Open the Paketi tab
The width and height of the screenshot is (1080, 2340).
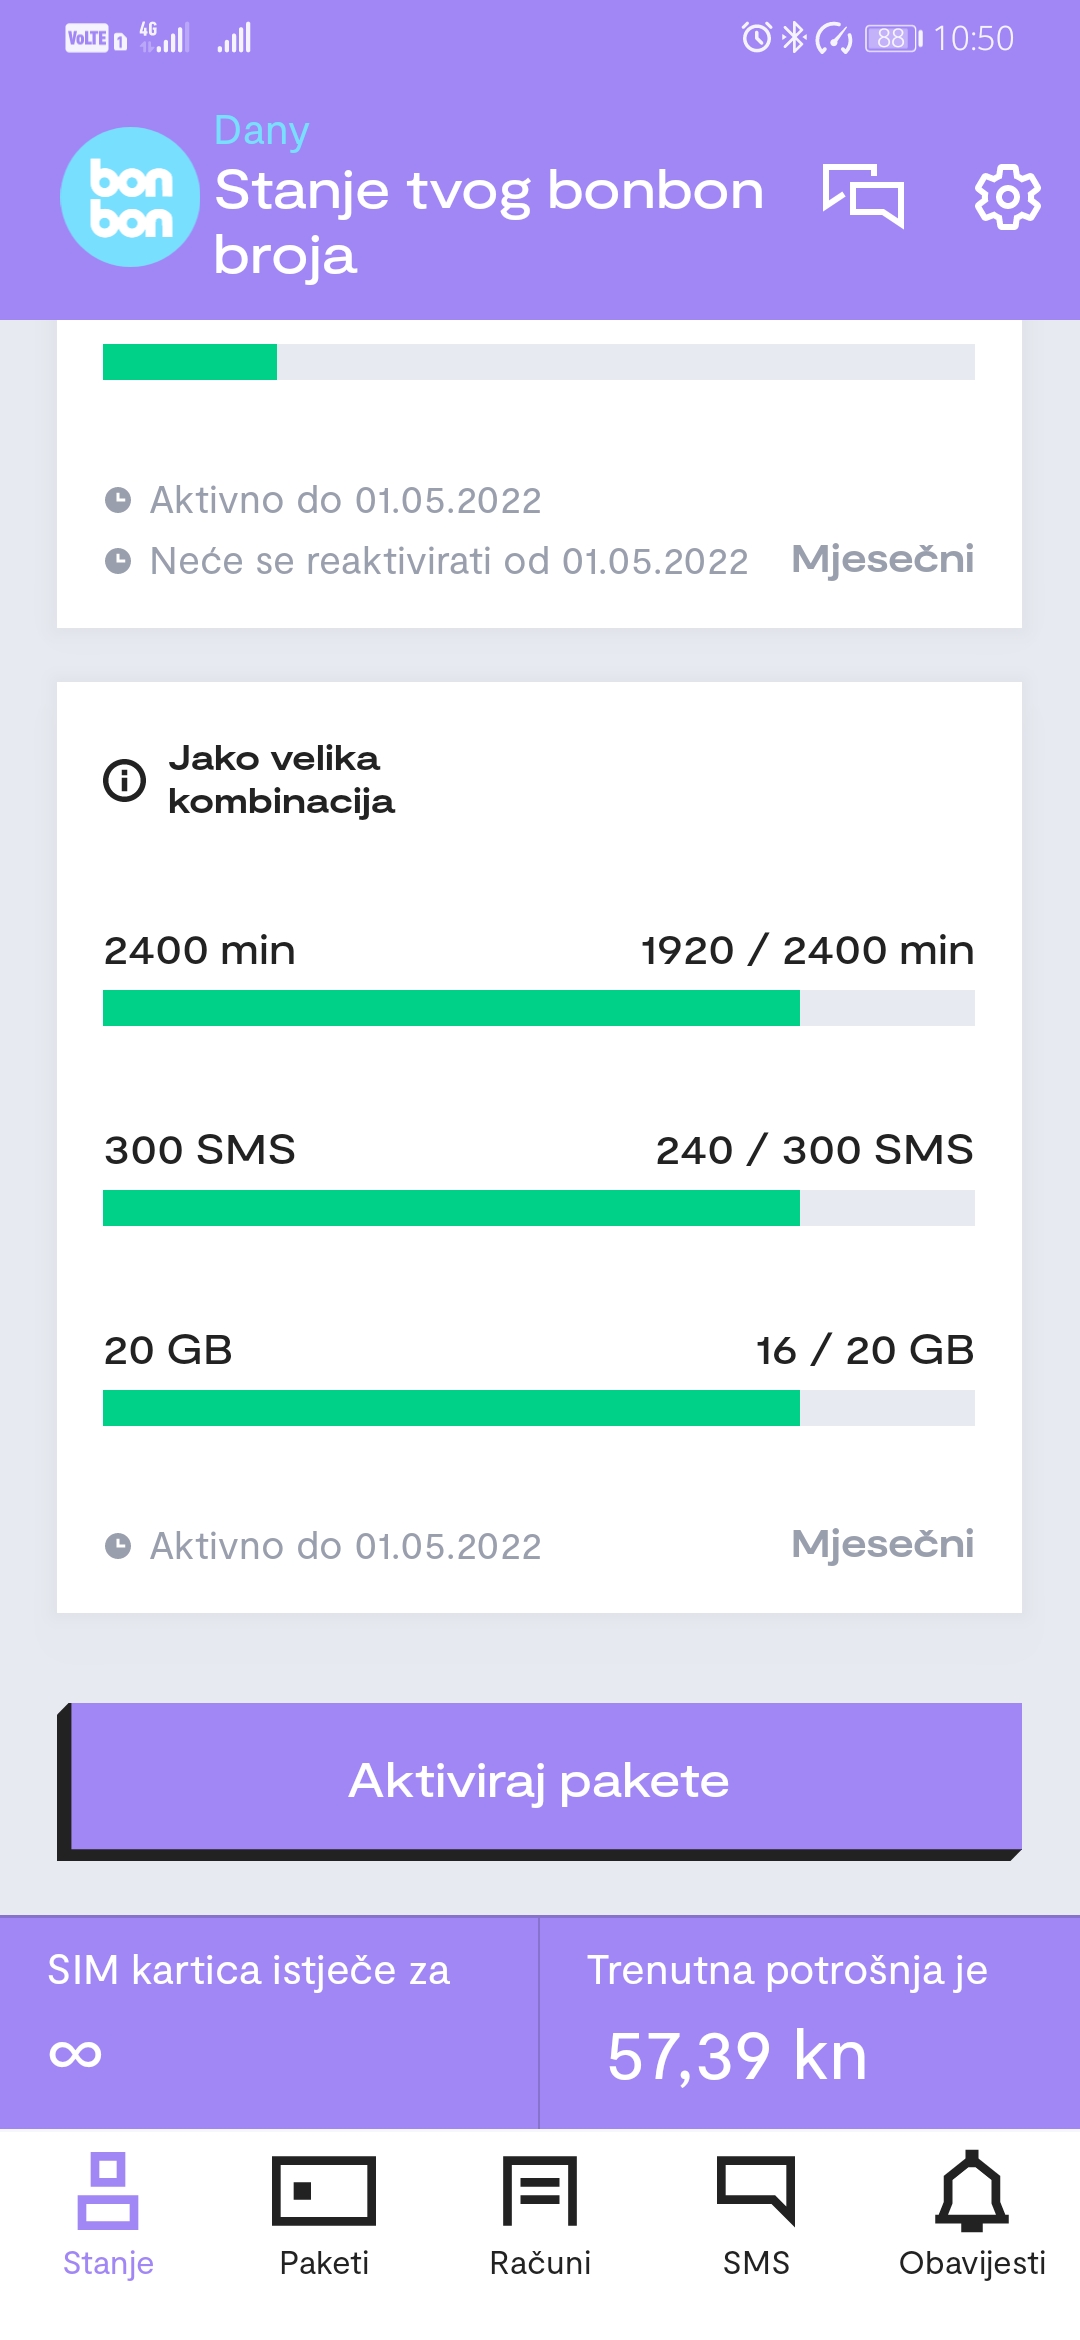click(x=324, y=2213)
